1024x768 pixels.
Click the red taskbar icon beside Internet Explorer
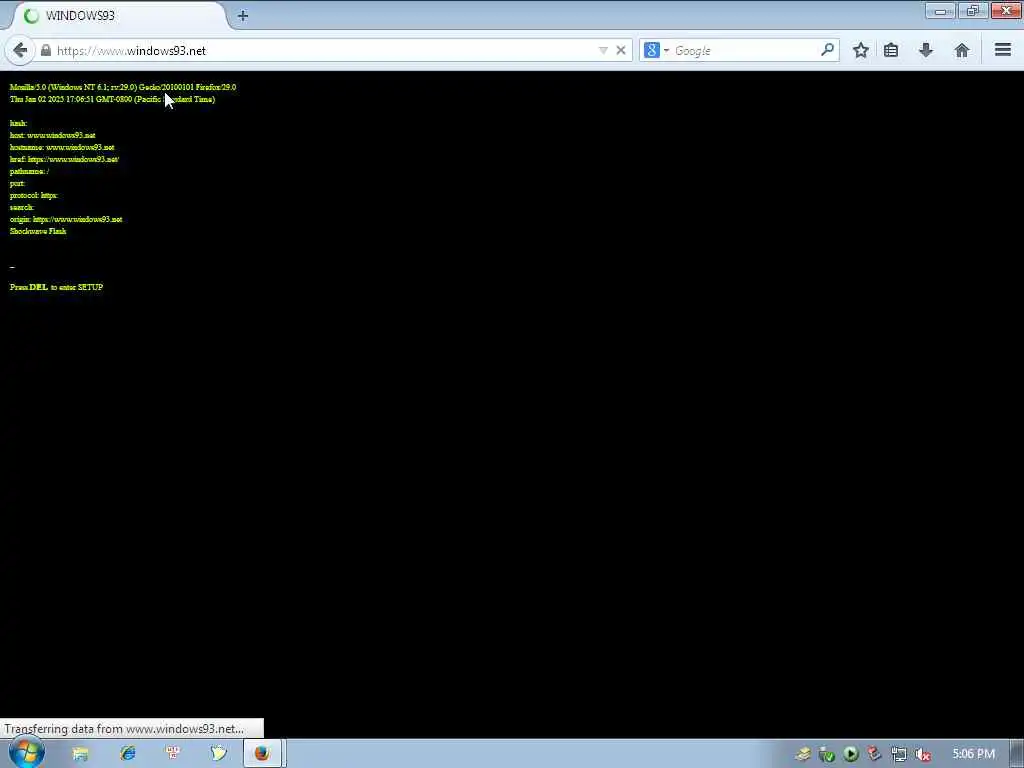(x=173, y=754)
